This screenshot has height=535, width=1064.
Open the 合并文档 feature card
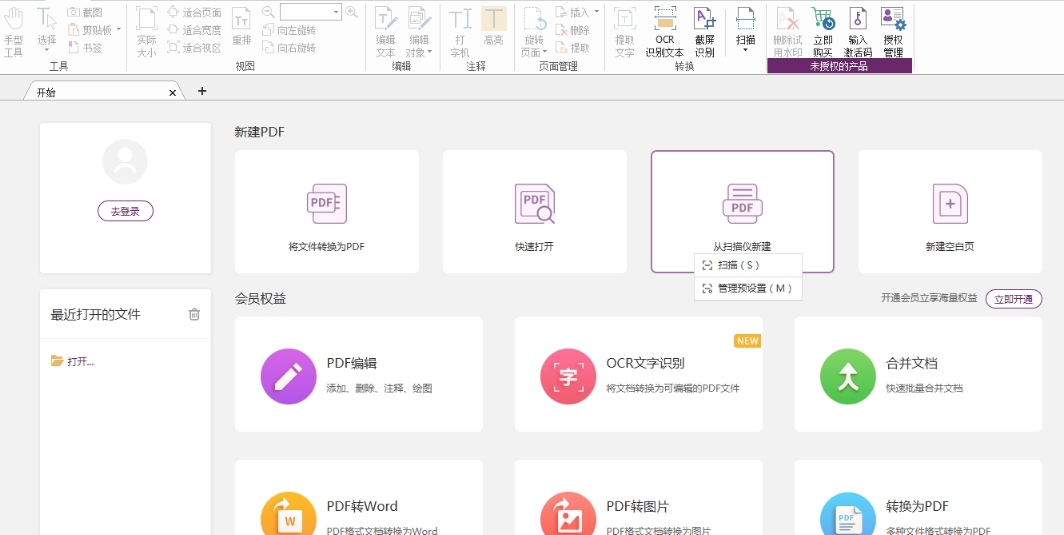(x=918, y=374)
